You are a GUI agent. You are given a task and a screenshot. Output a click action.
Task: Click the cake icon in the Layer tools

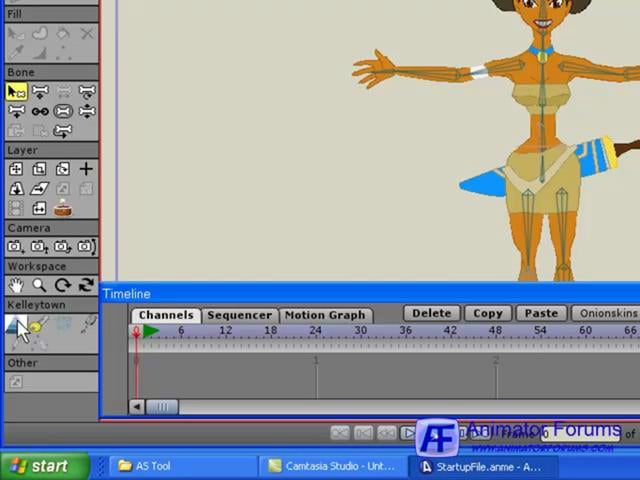[63, 208]
